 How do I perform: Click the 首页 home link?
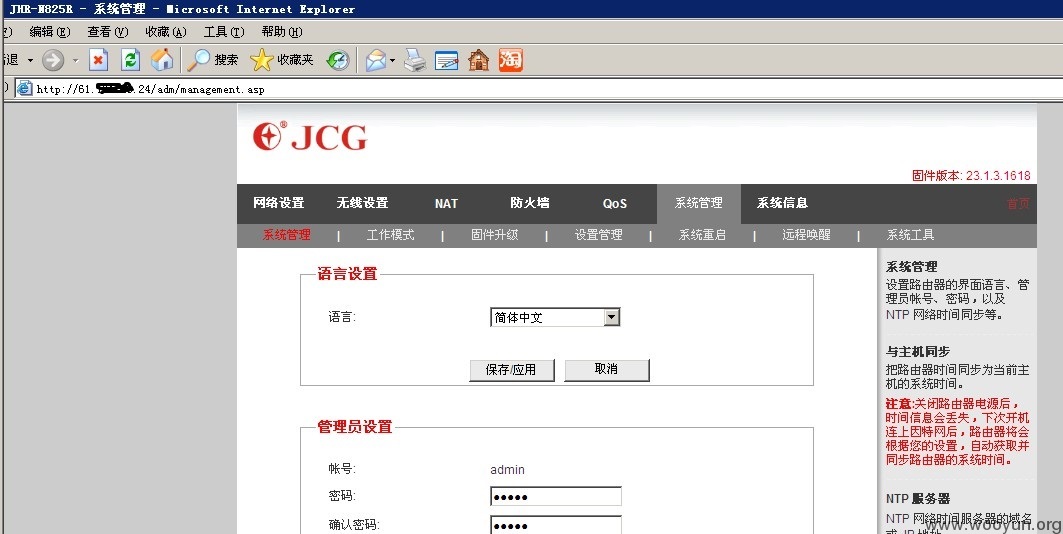click(1018, 203)
